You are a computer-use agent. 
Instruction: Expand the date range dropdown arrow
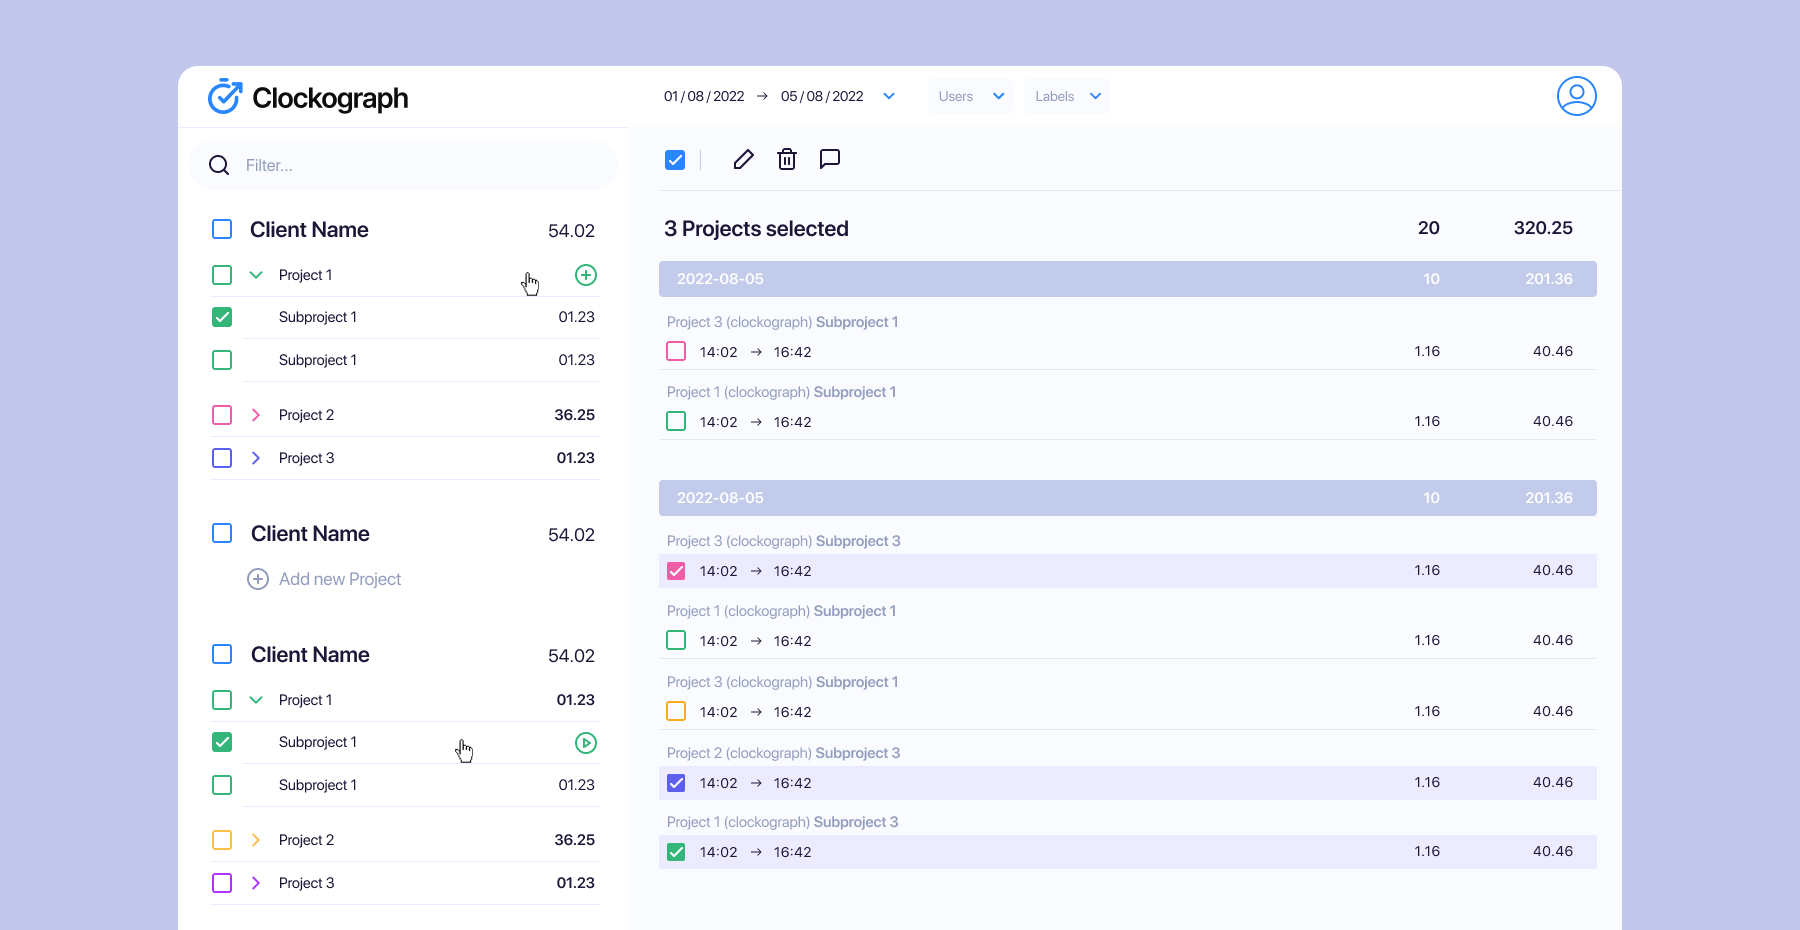coord(889,97)
